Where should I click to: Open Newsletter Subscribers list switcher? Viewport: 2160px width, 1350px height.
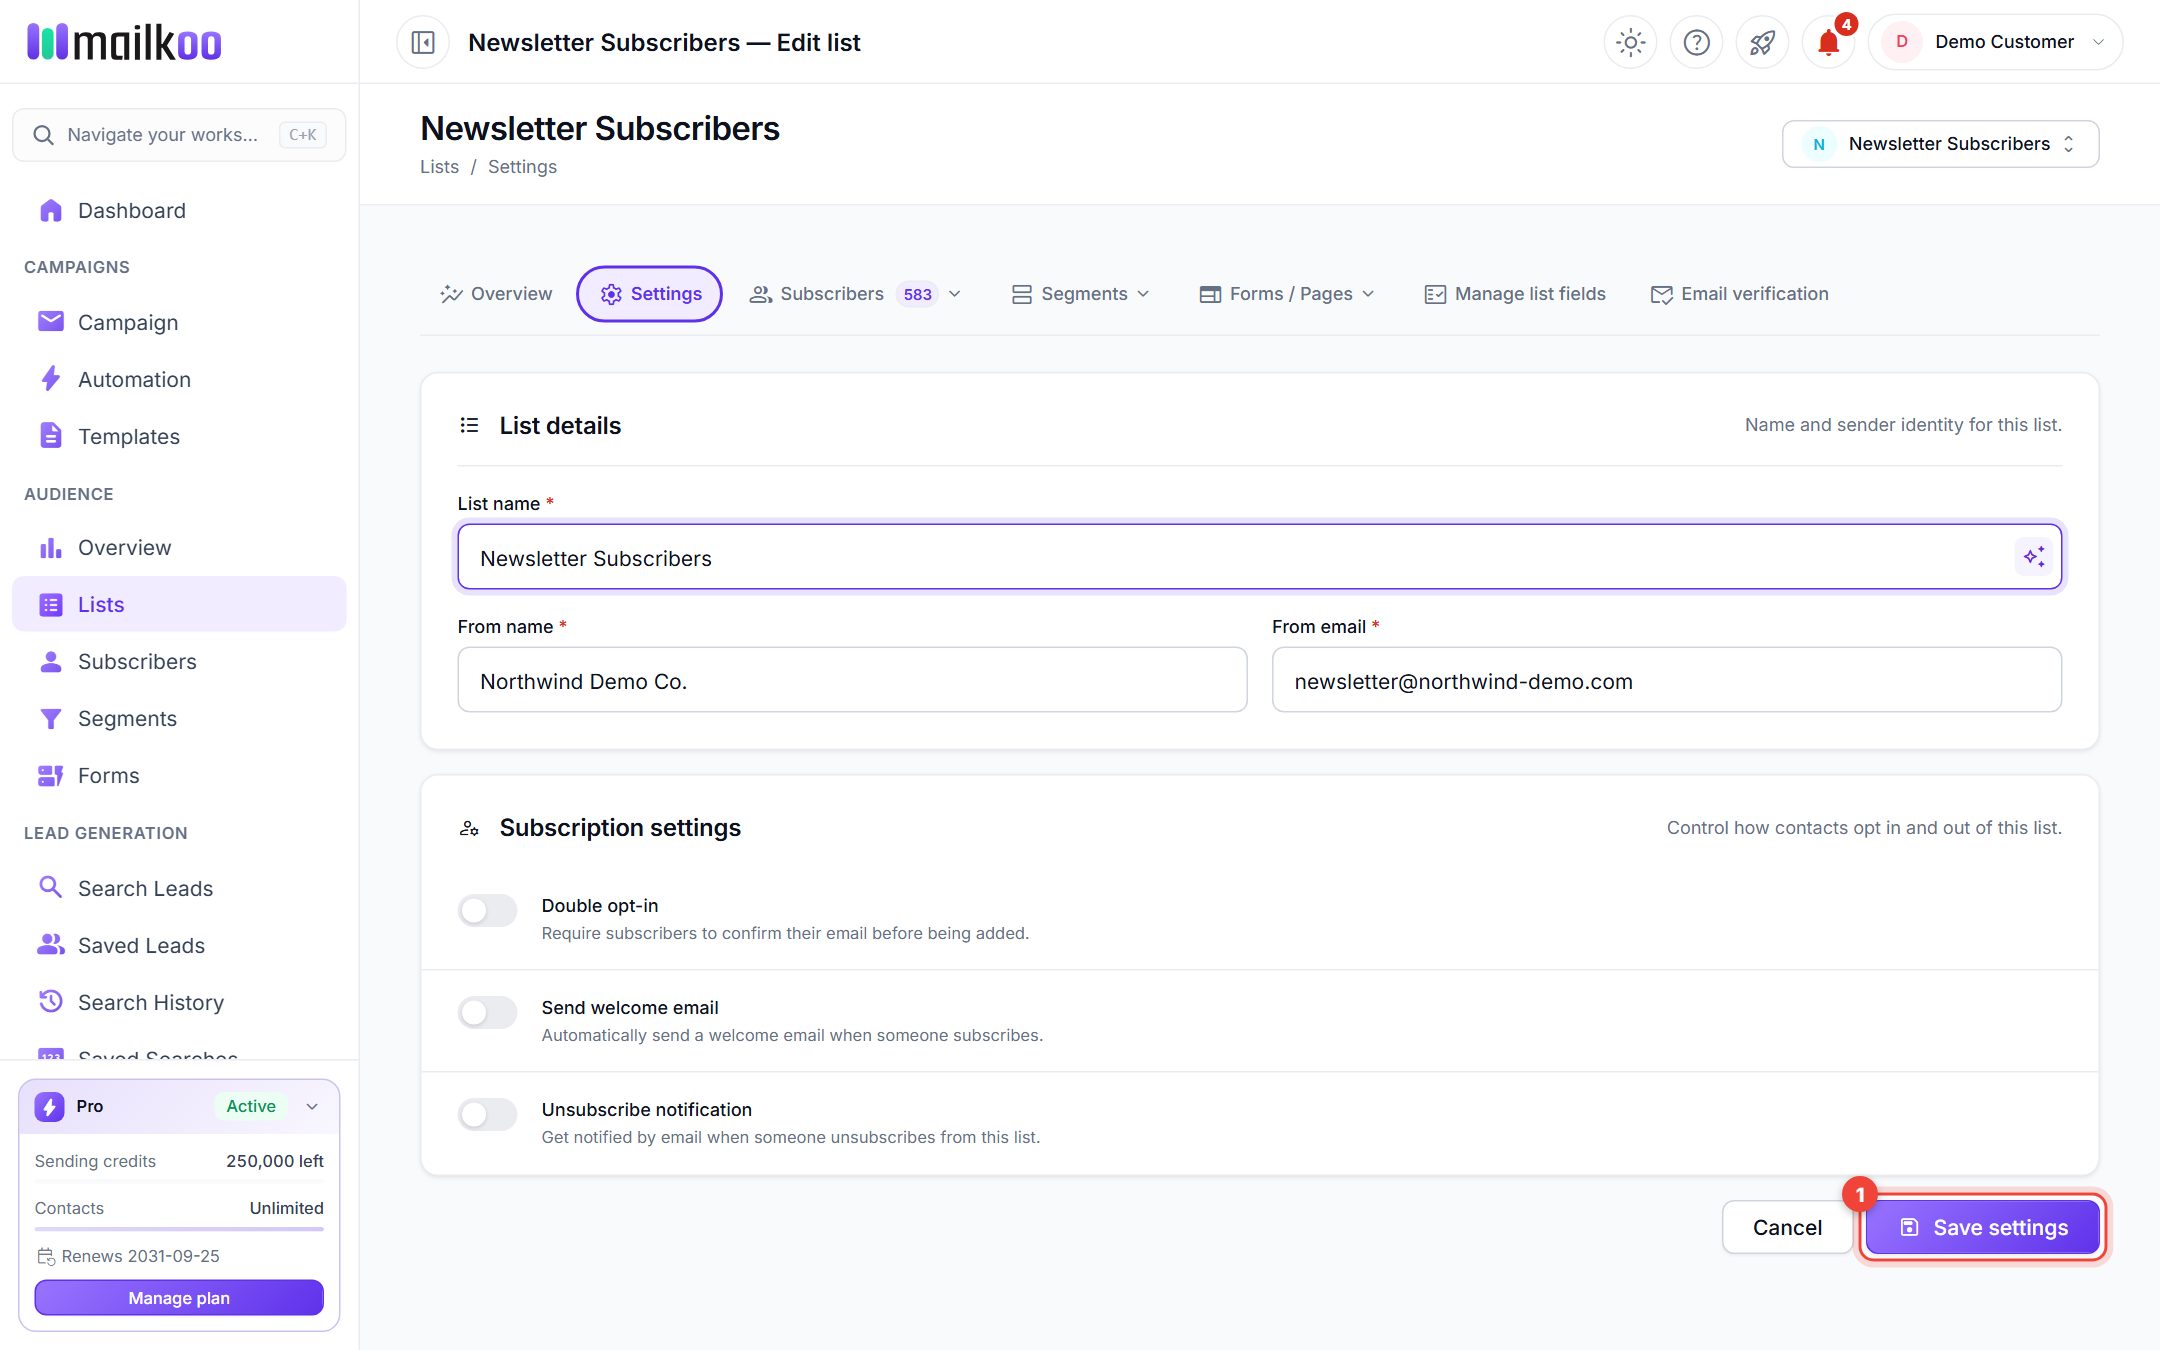1940,144
